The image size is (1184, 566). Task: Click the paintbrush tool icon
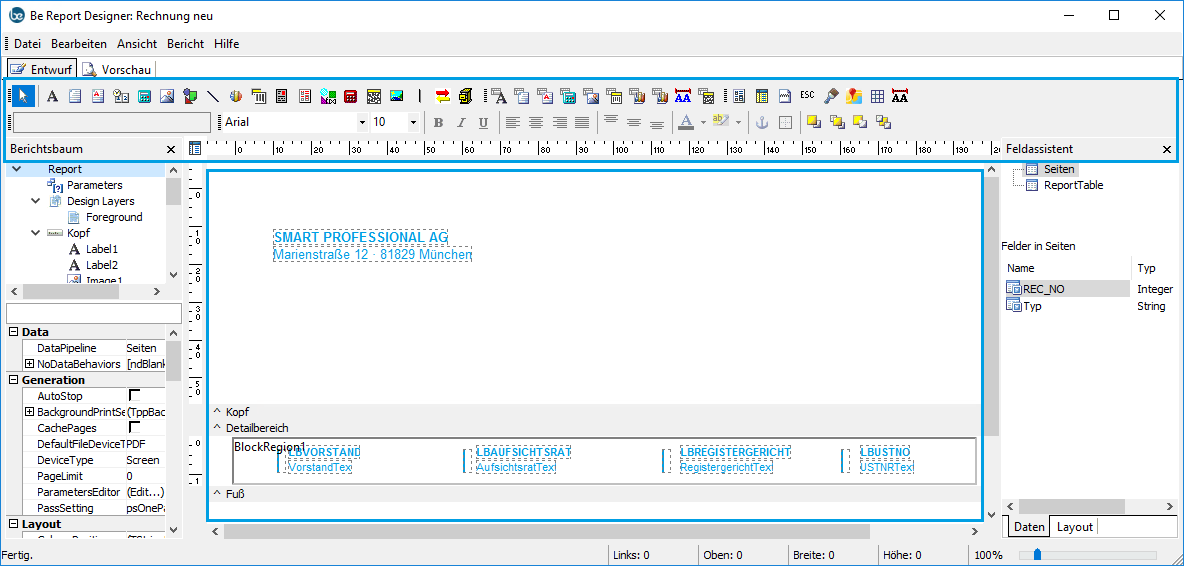tap(831, 96)
